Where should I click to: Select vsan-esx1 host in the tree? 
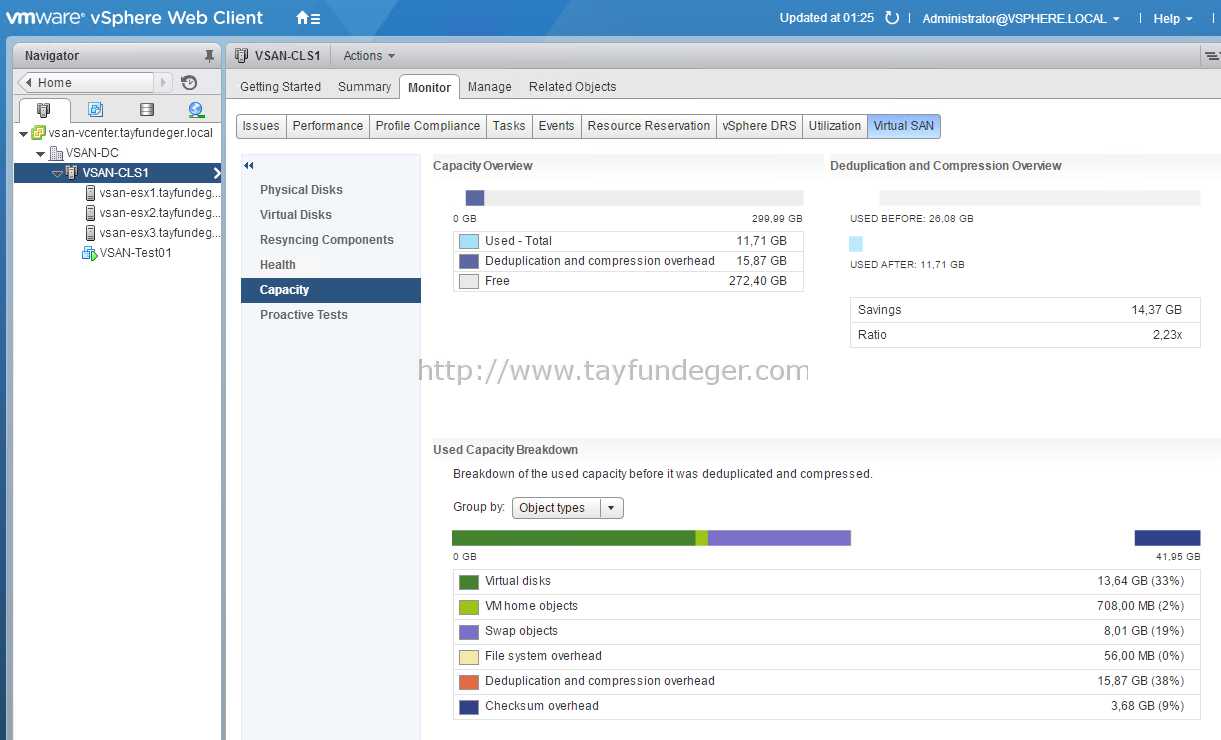pos(160,193)
